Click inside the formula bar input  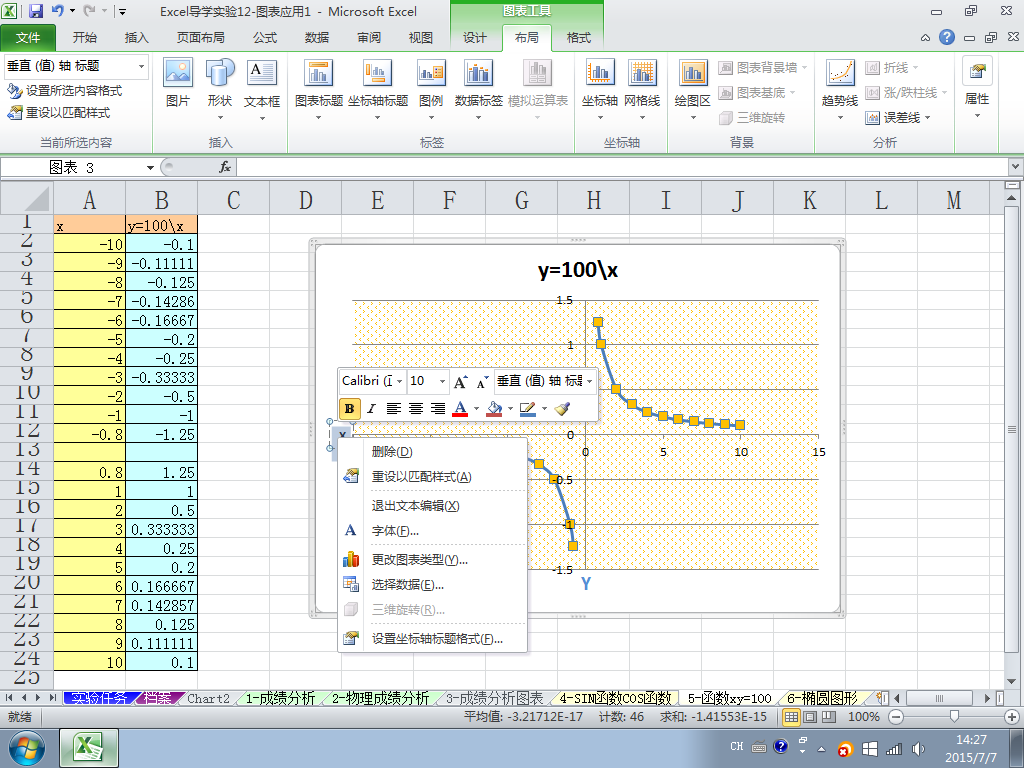click(x=622, y=168)
